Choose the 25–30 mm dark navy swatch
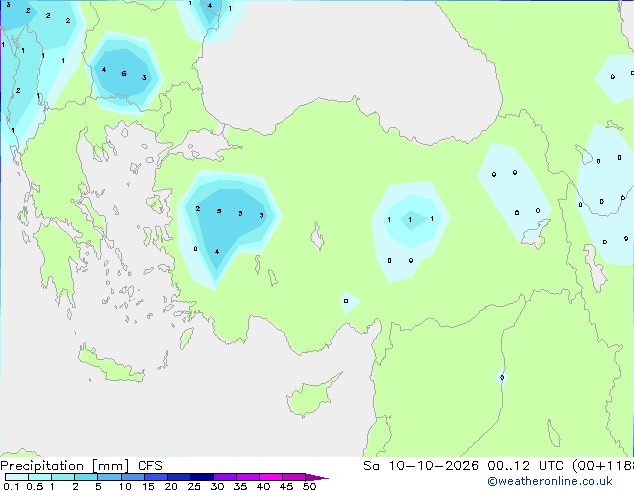 pos(202,477)
